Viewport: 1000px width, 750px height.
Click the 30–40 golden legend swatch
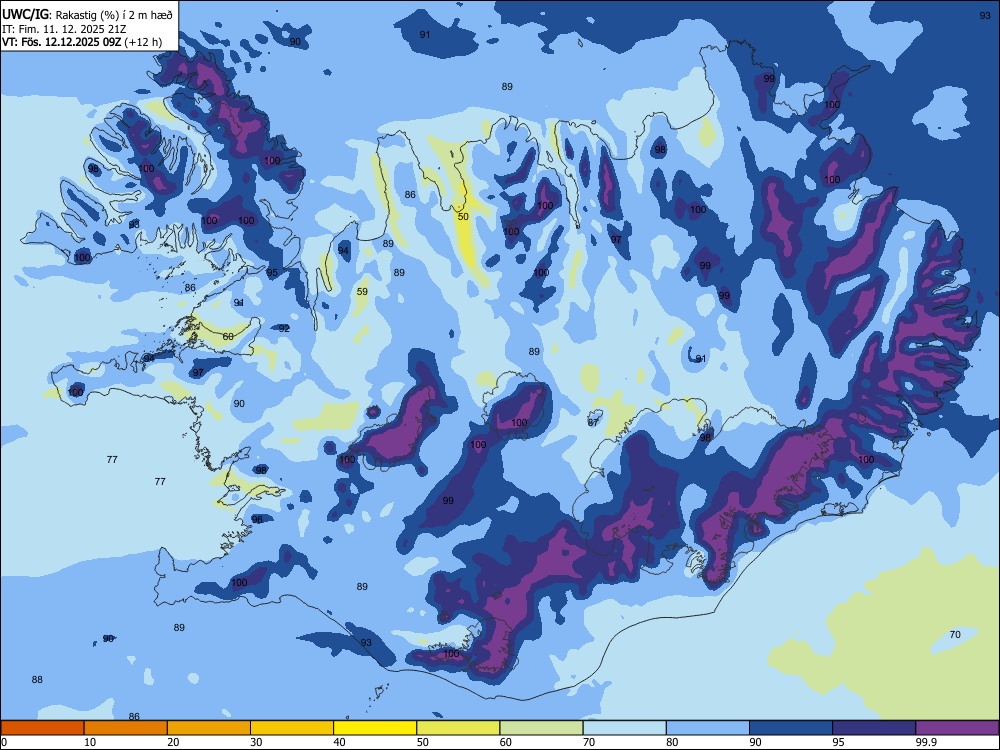[292, 728]
